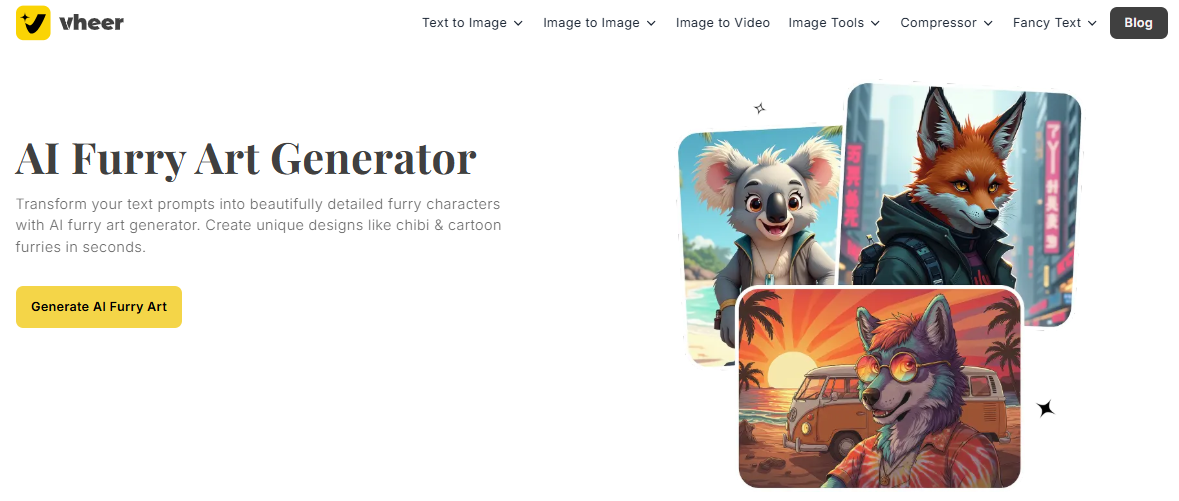1179x501 pixels.
Task: Open the Compressor menu
Action: pyautogui.click(x=947, y=23)
